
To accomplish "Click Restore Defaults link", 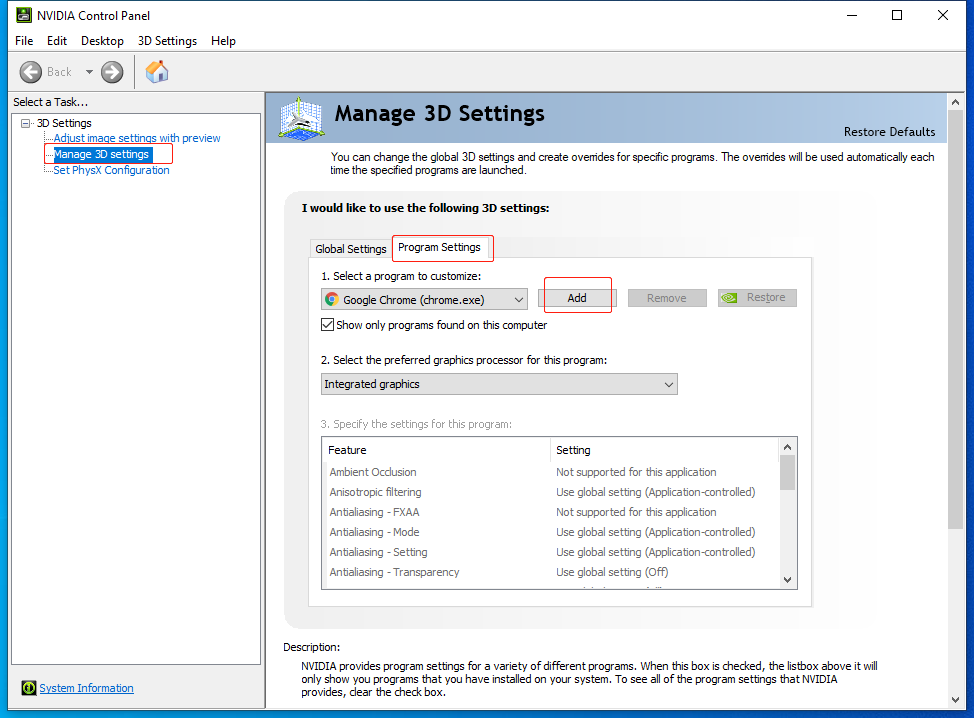I will pos(889,132).
